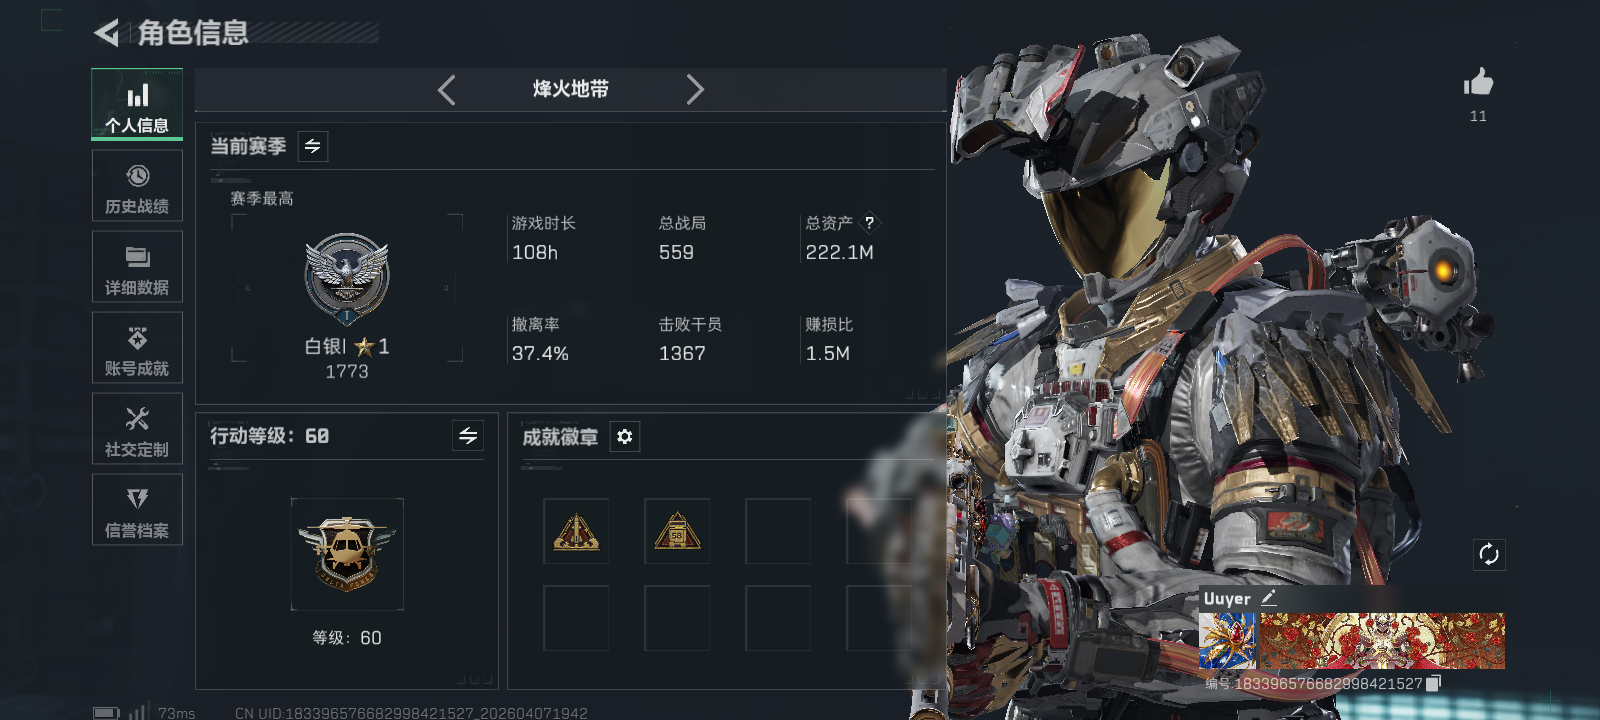Show help for 总资产 question mark
Viewport: 1600px width, 720px height.
tap(869, 223)
